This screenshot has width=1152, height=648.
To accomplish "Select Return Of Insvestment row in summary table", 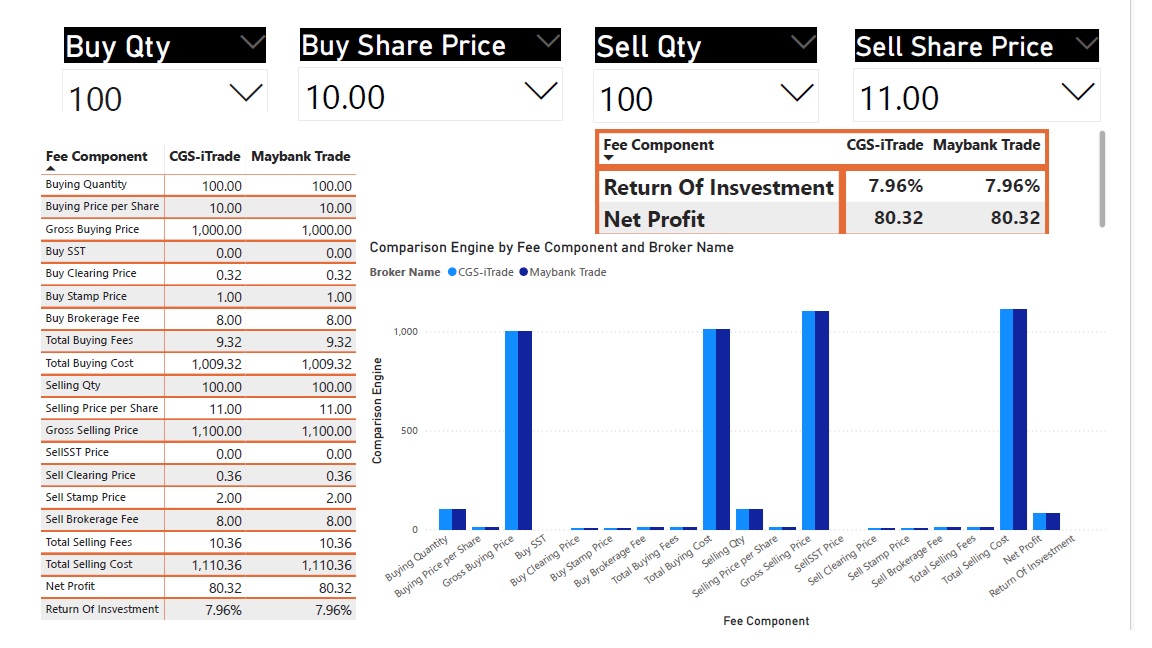I will pyautogui.click(x=718, y=187).
